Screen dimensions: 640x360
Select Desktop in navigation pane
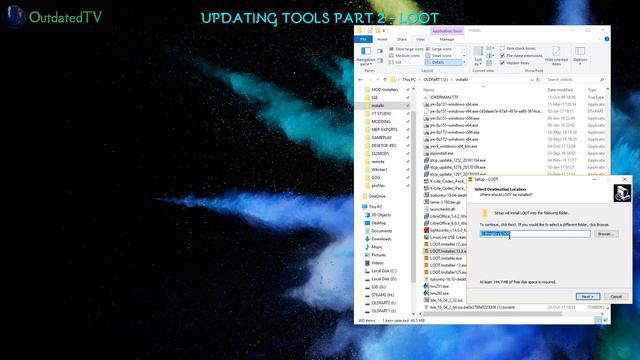(378, 223)
